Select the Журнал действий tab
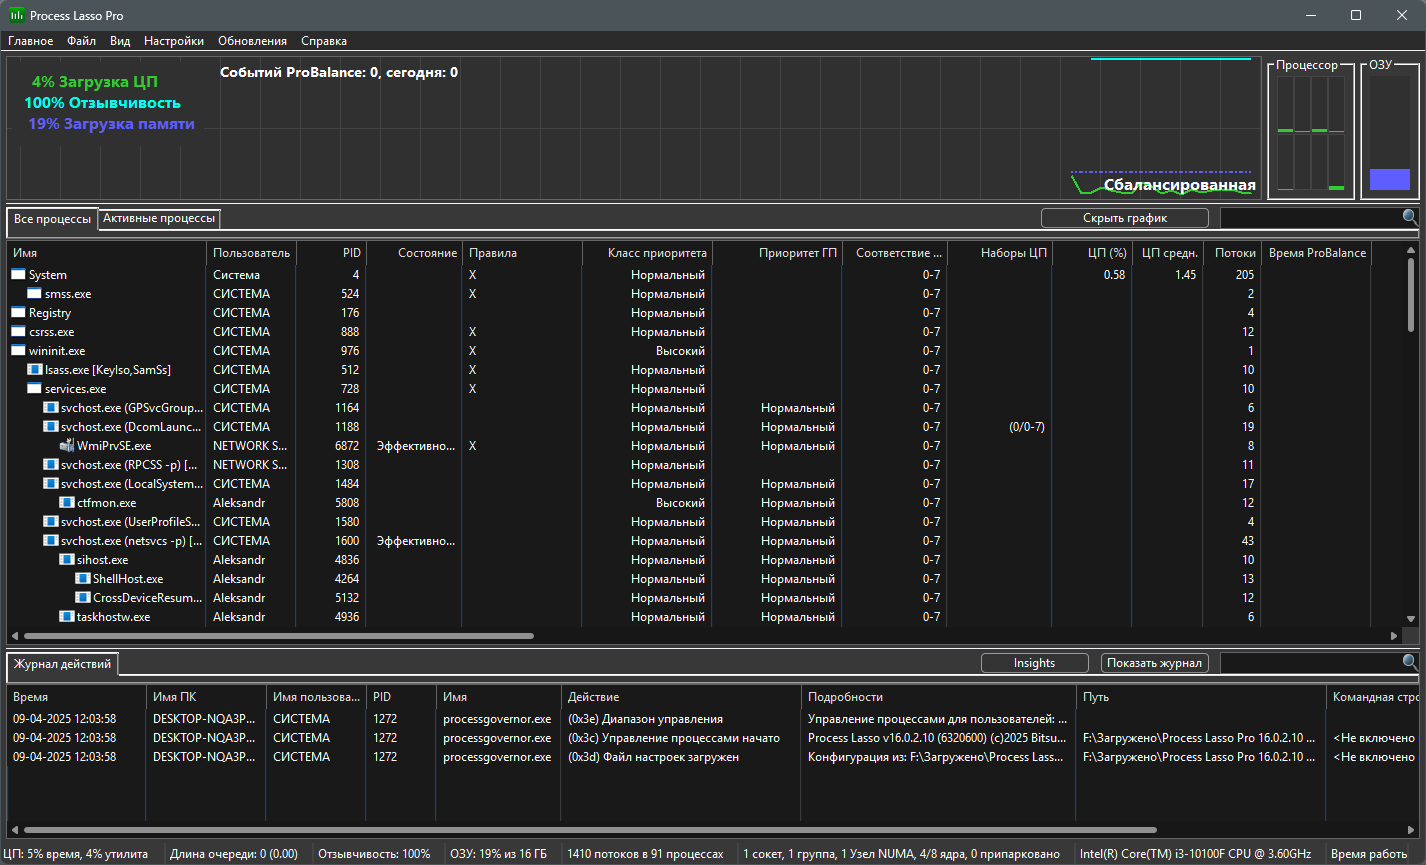The width and height of the screenshot is (1426, 865). [x=62, y=663]
